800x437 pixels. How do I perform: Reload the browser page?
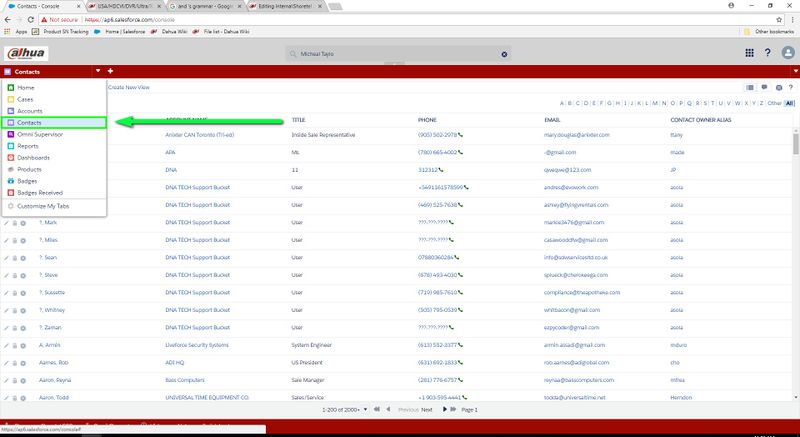click(x=31, y=19)
